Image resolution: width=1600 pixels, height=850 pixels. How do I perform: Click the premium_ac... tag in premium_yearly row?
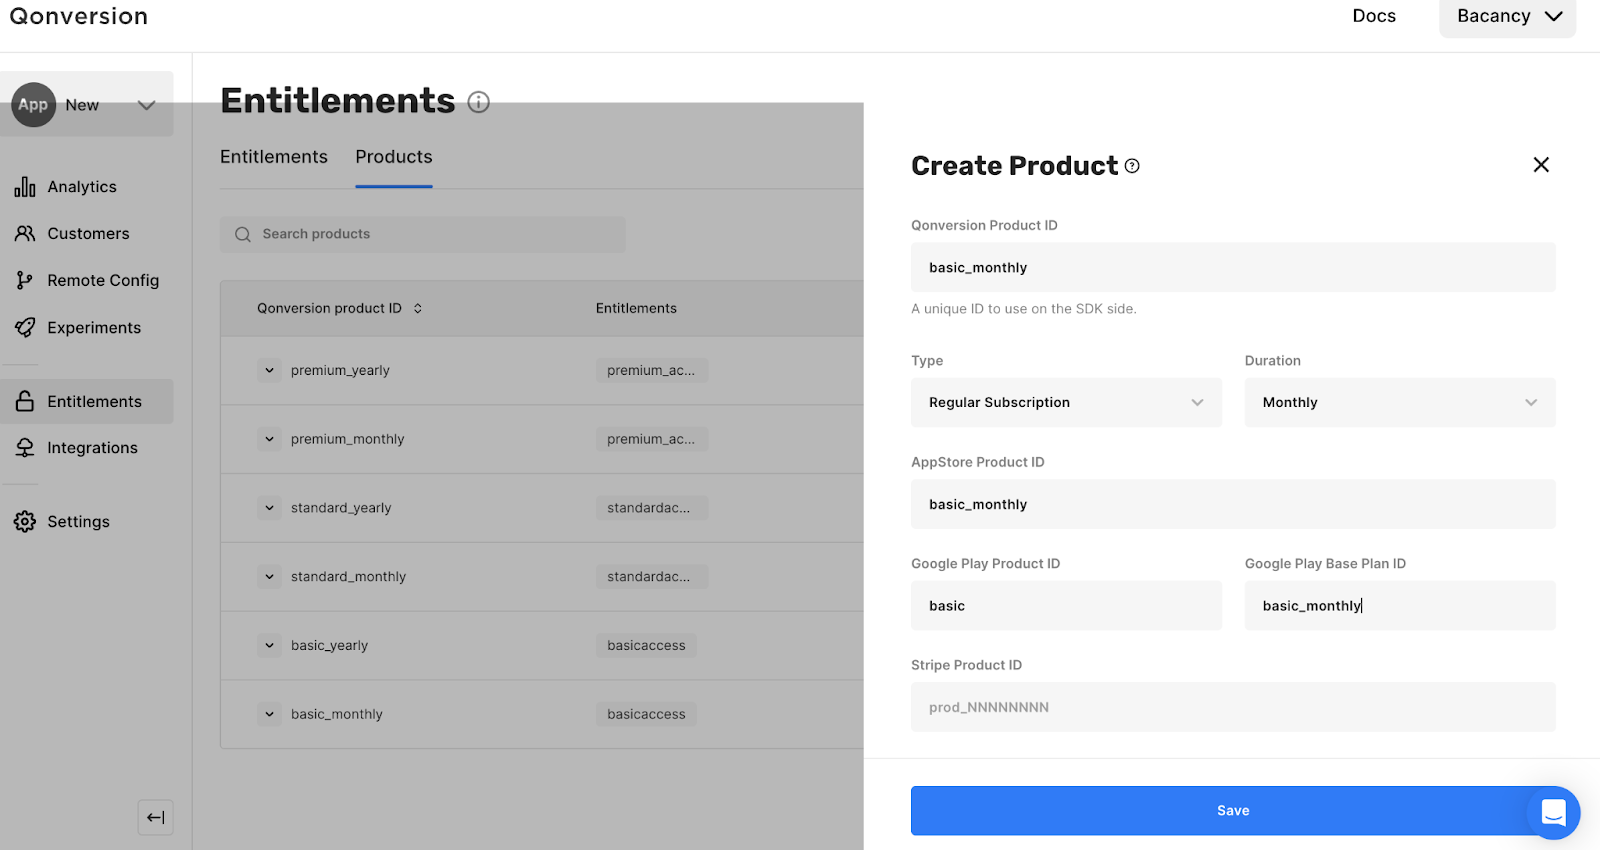651,370
